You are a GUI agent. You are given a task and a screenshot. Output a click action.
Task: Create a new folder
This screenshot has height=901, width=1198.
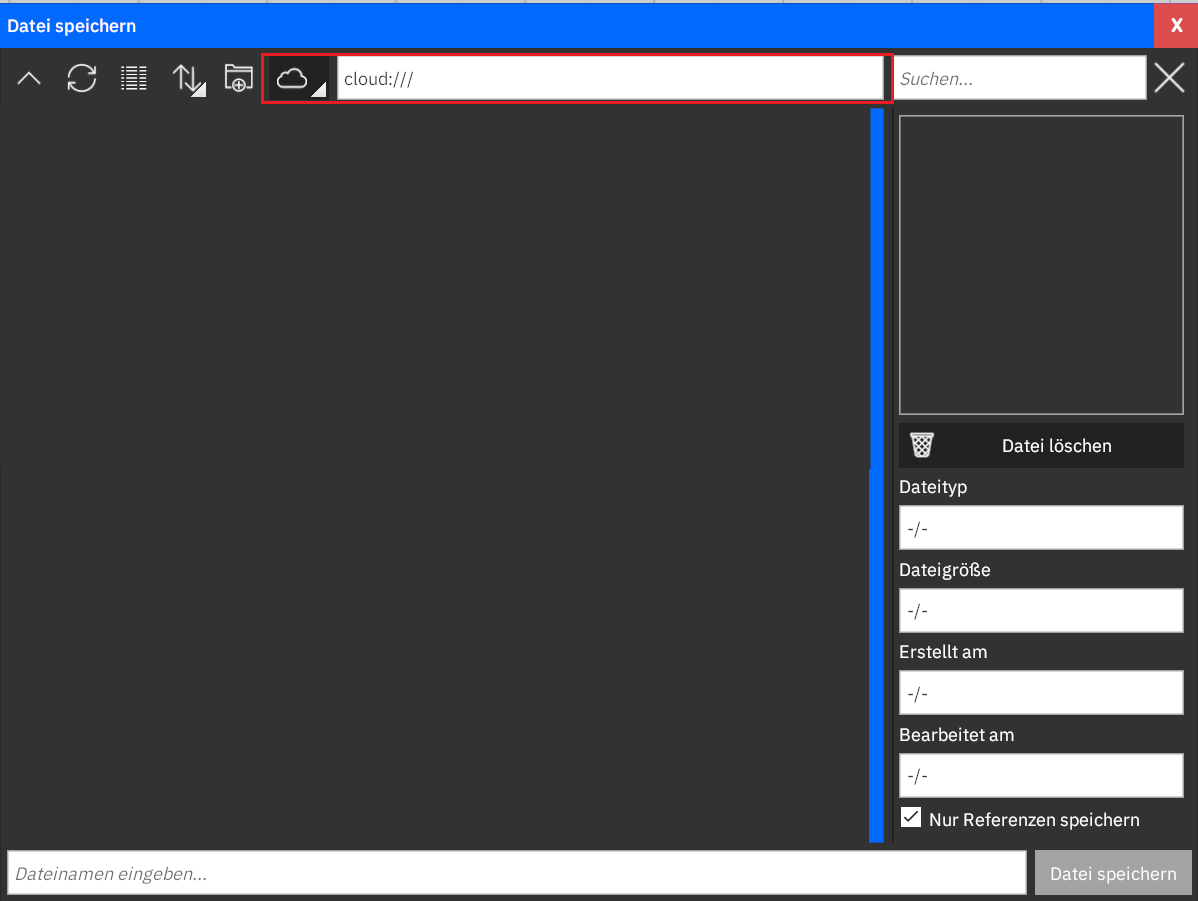238,78
